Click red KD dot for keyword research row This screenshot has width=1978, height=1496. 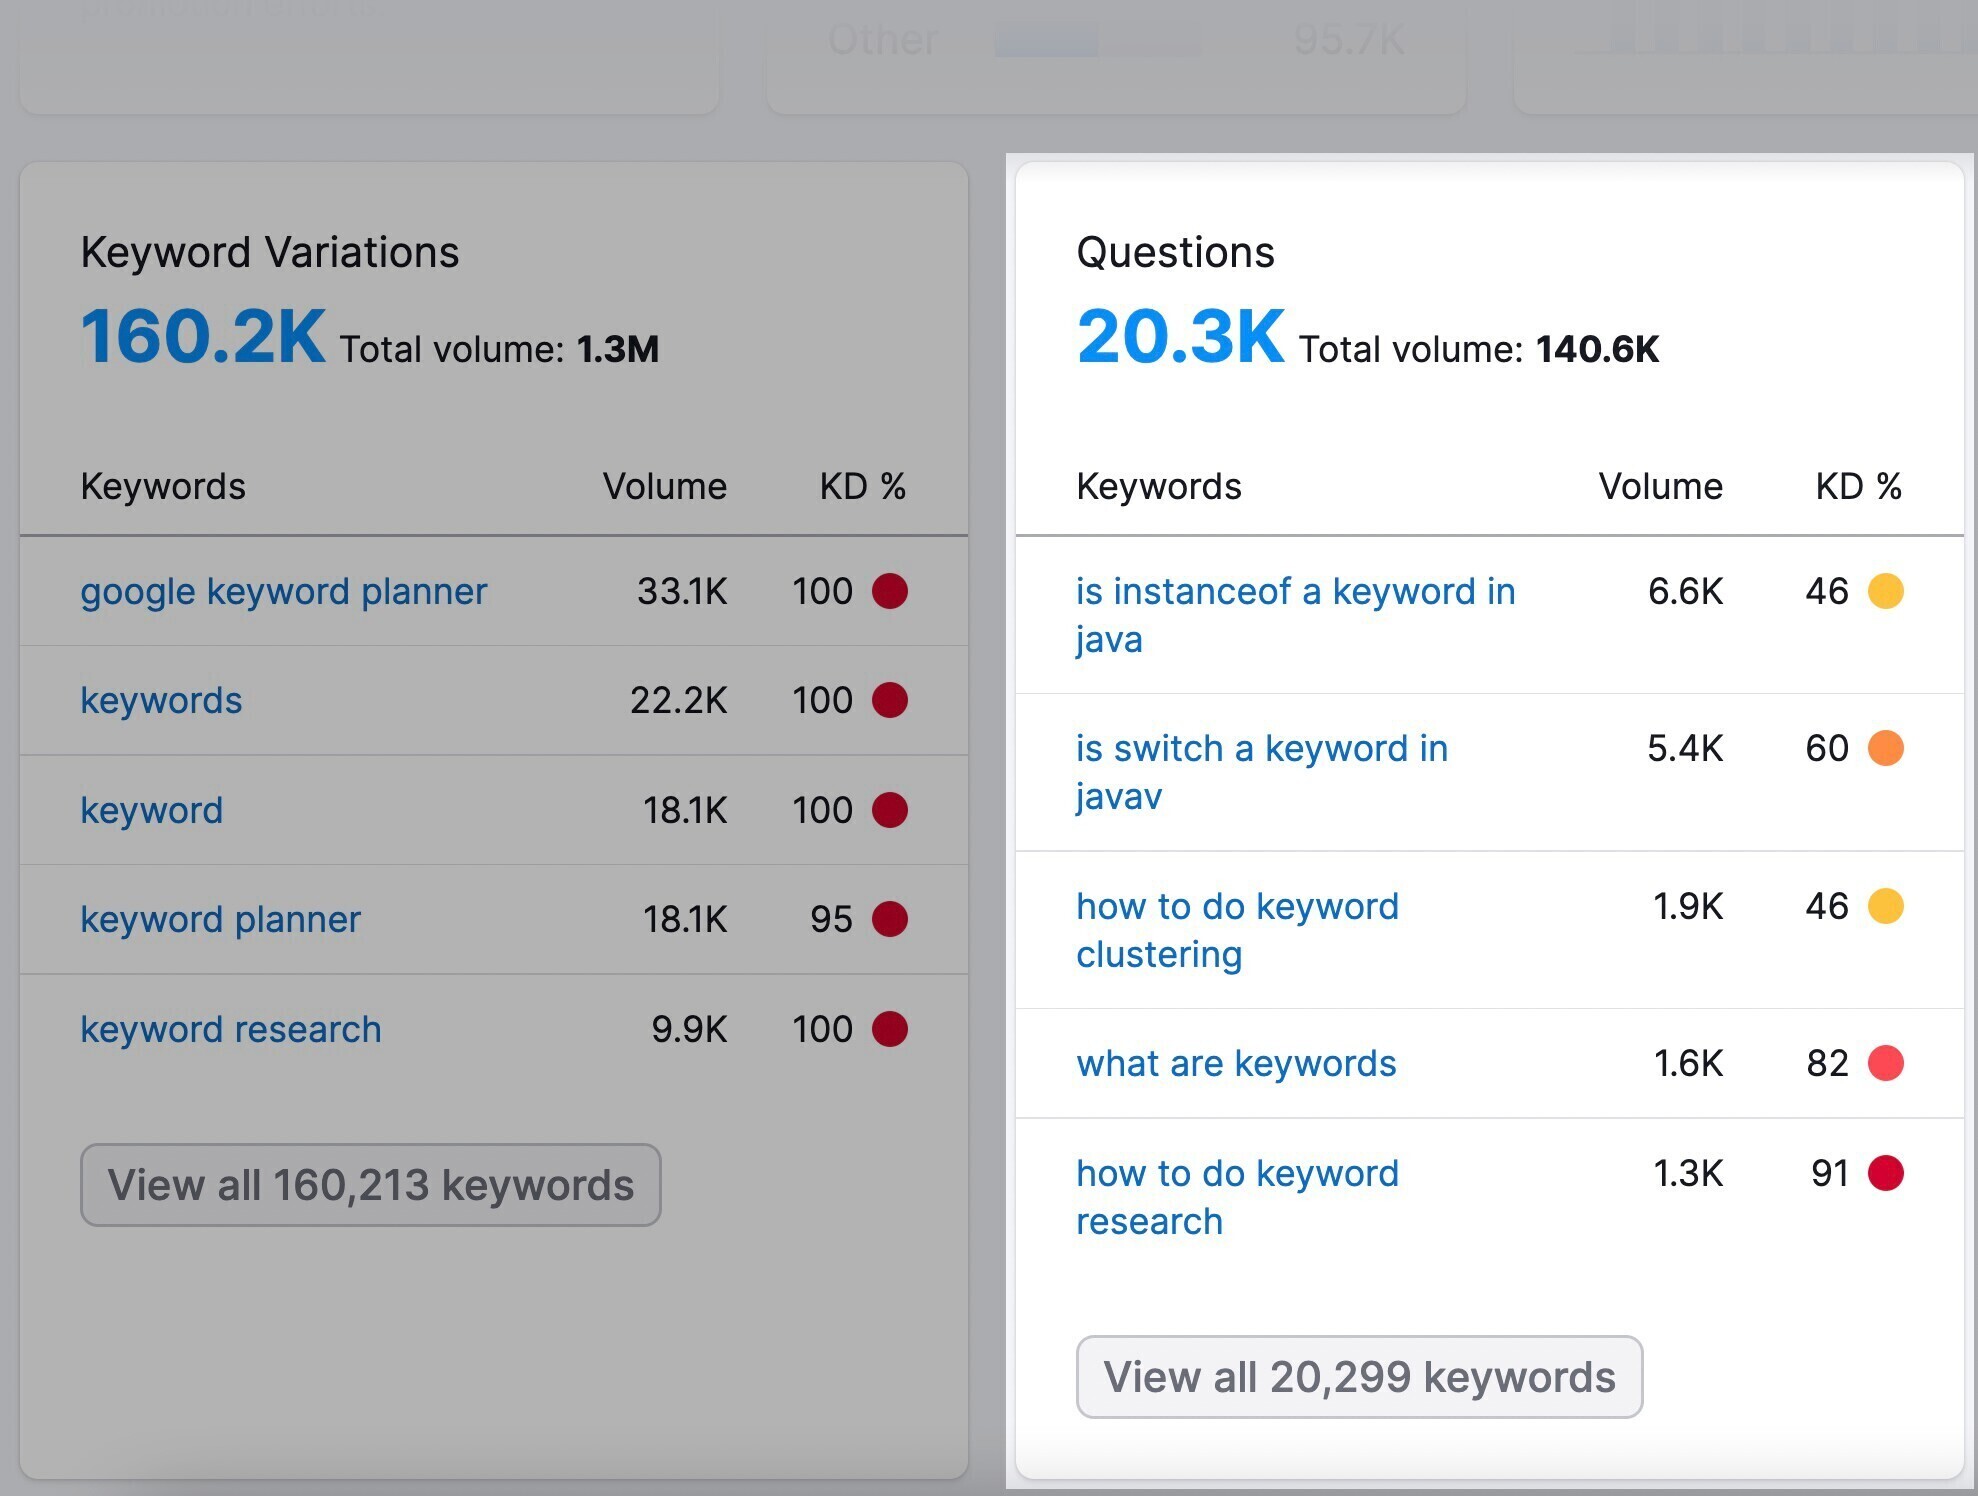click(889, 1029)
